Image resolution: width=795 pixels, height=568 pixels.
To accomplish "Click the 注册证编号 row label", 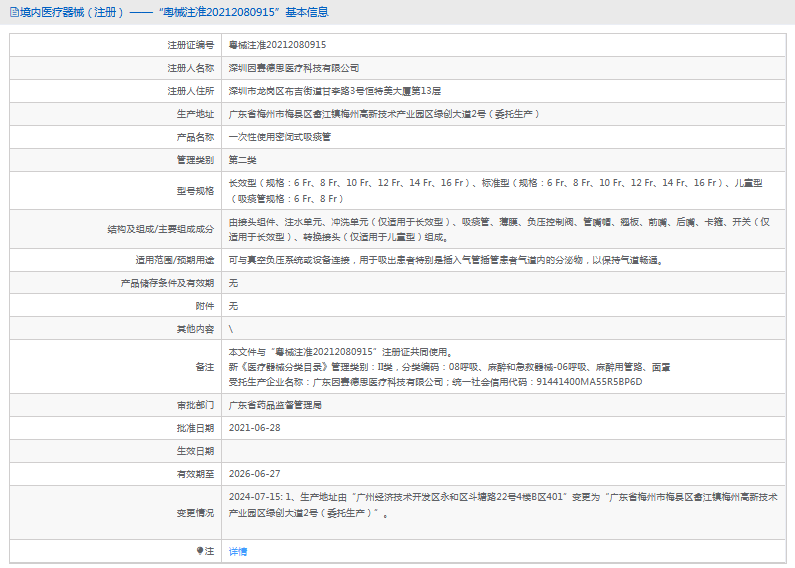I will 191,45.
